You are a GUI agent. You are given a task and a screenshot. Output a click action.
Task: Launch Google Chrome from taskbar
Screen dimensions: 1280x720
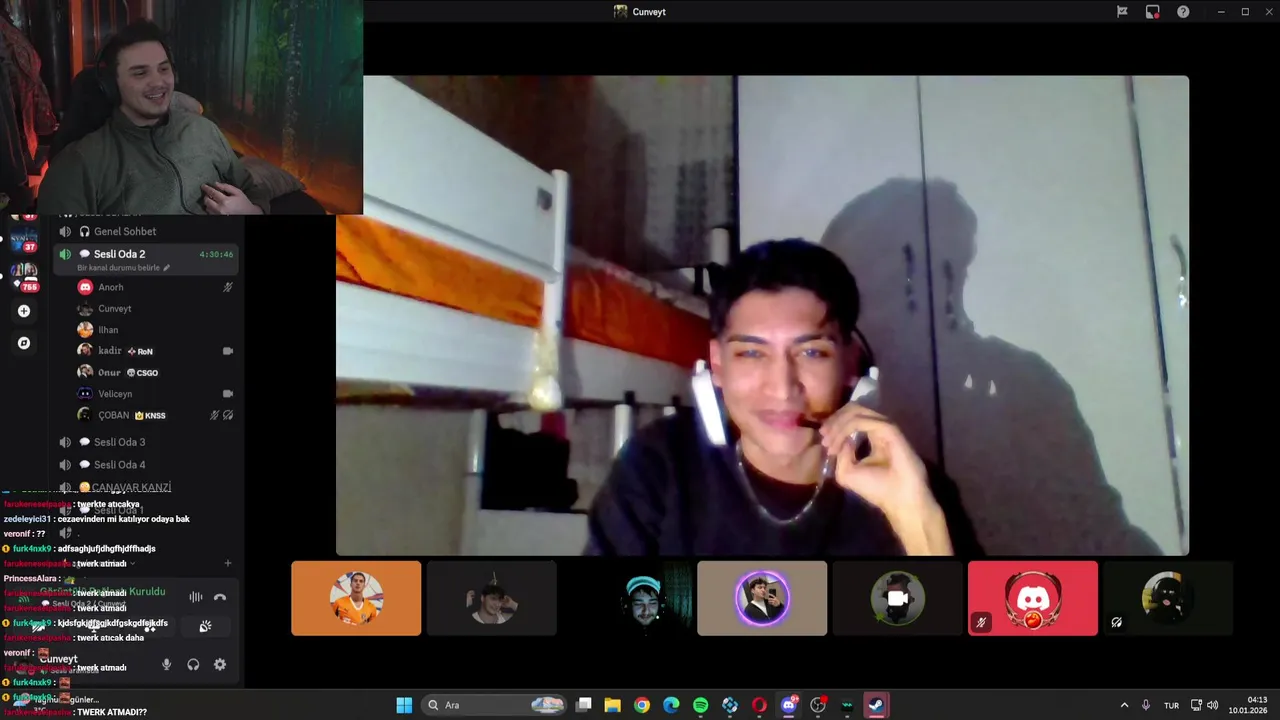tap(642, 705)
